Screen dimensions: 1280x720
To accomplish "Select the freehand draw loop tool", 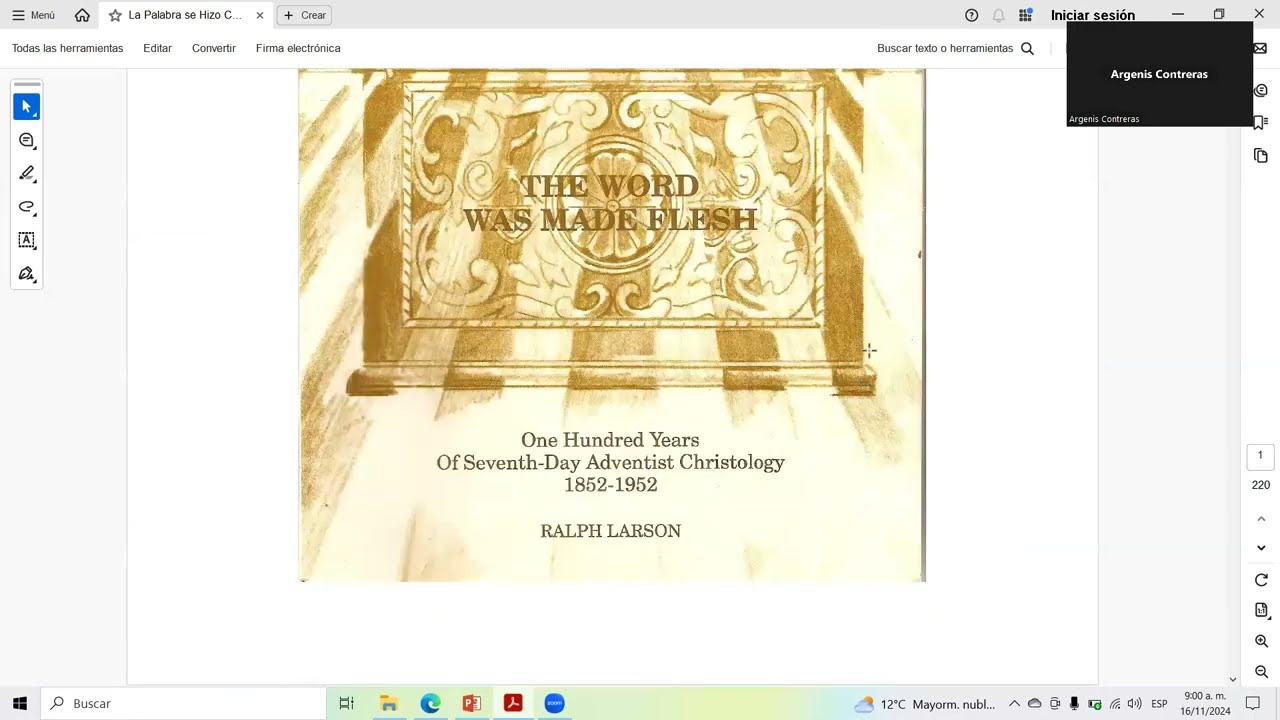I will click(x=27, y=207).
